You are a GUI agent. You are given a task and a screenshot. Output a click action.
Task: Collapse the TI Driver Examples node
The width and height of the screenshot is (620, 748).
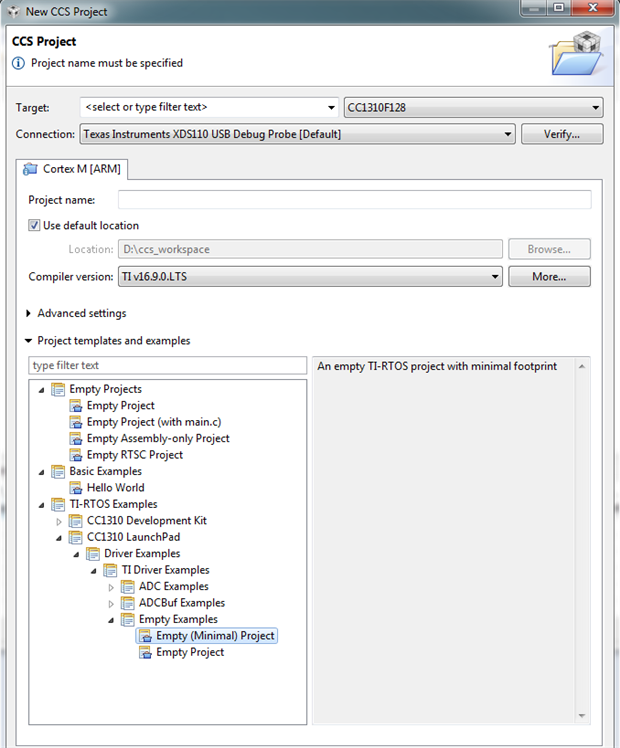point(94,571)
